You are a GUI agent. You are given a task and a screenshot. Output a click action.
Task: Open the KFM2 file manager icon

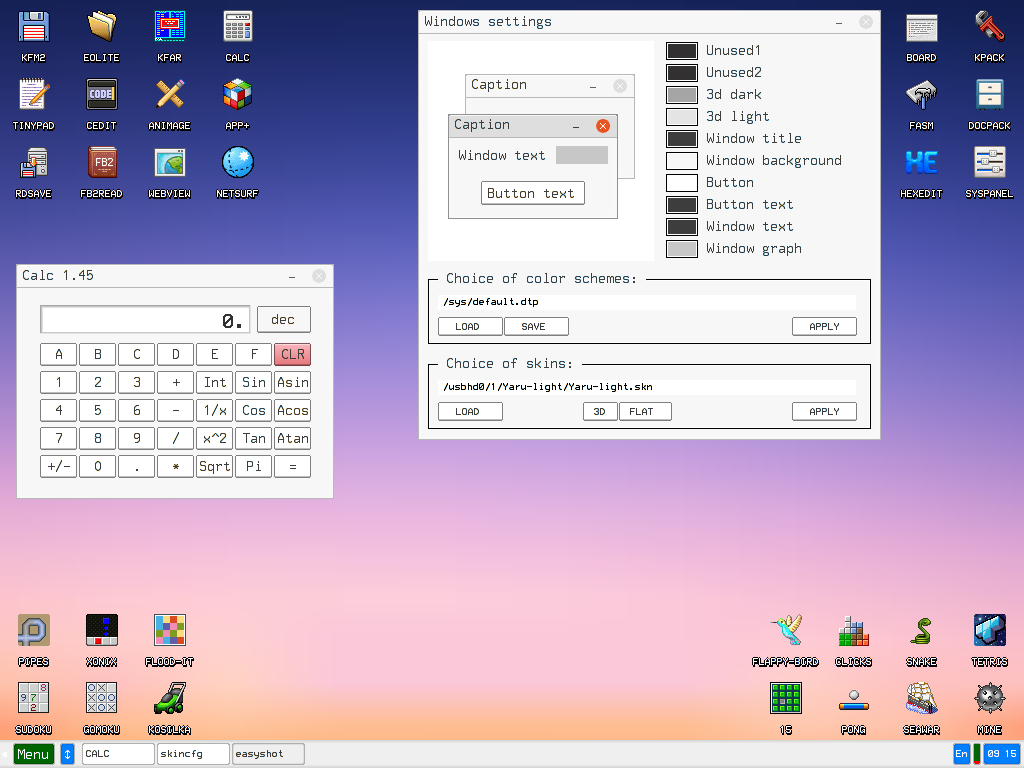click(34, 28)
